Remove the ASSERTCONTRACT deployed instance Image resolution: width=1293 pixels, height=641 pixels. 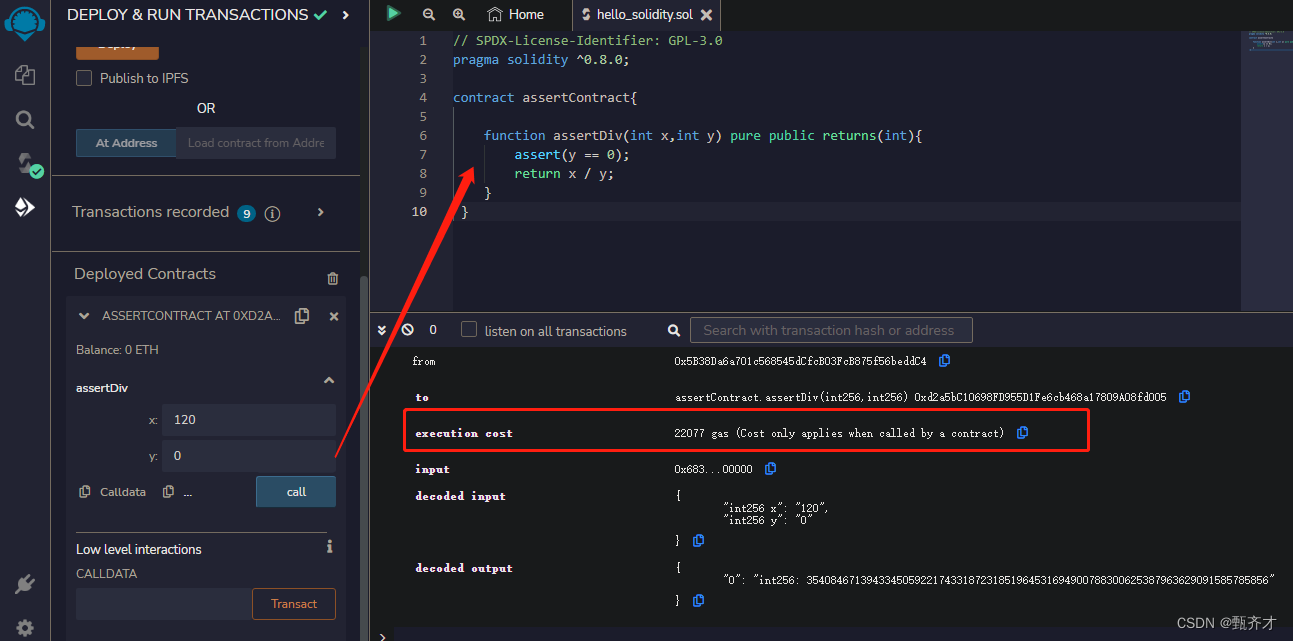334,316
